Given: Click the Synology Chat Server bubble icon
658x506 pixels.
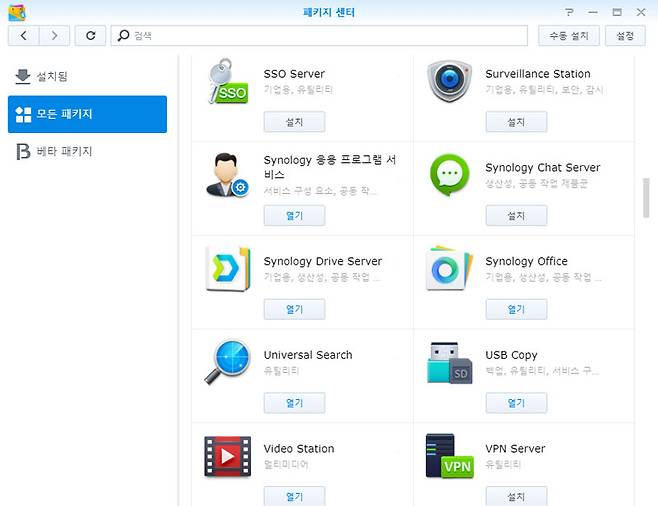Looking at the screenshot, I should click(449, 174).
